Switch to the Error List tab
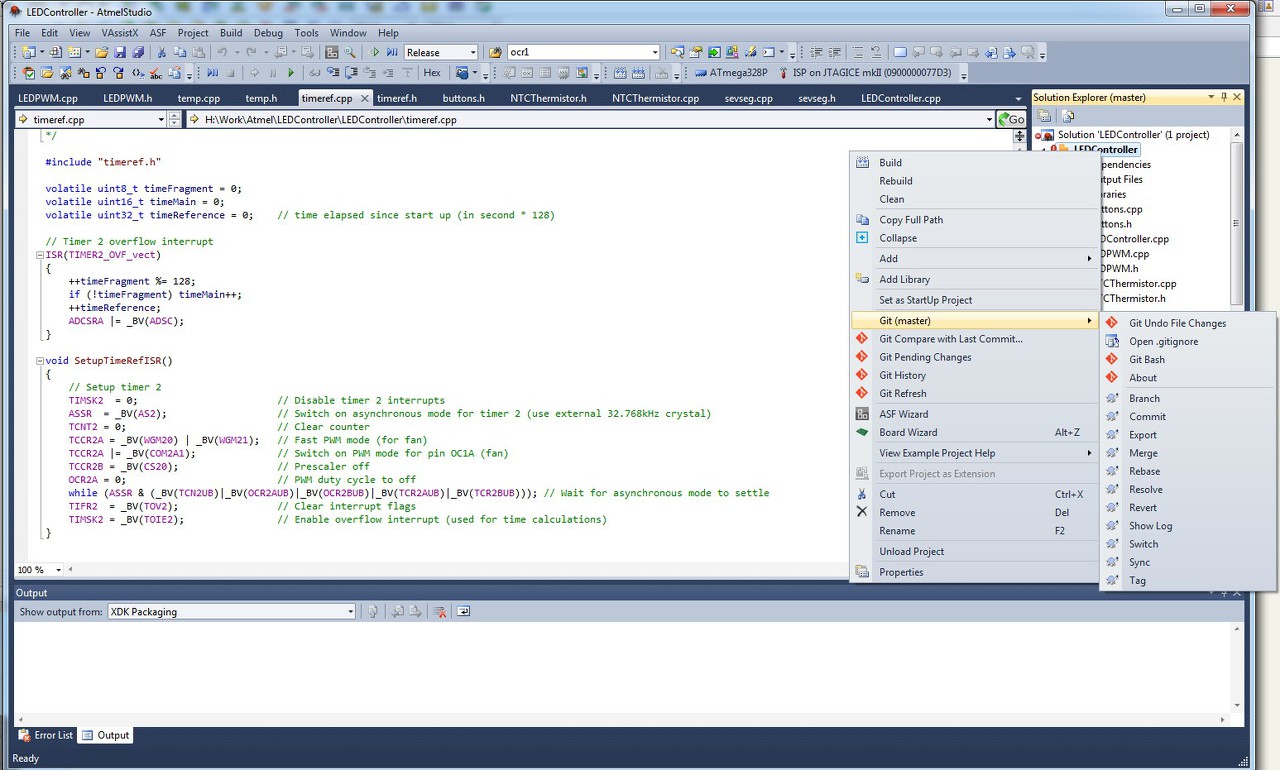Viewport: 1280px width, 770px height. [x=46, y=735]
